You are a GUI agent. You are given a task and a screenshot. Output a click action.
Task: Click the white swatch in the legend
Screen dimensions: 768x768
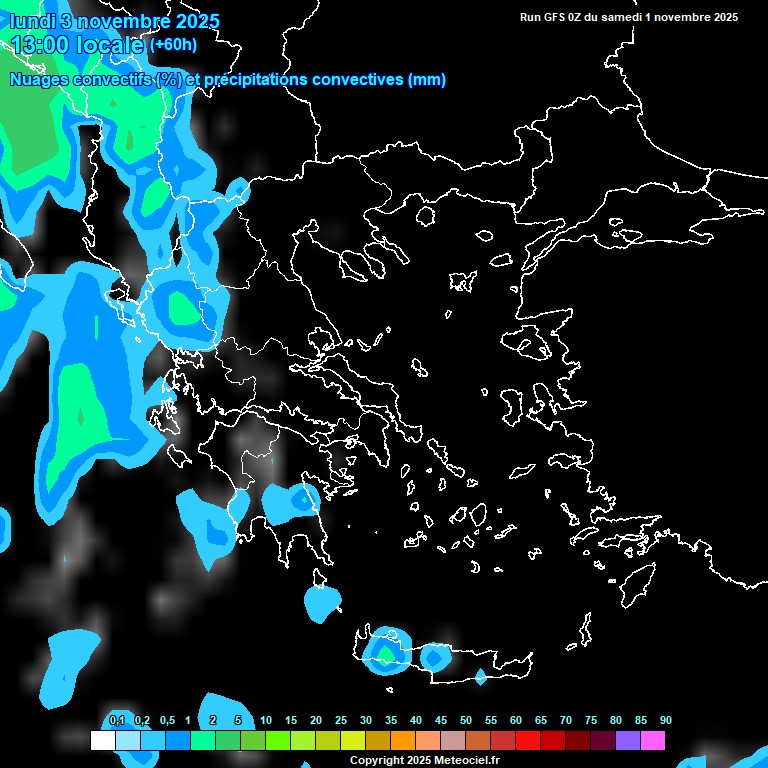click(102, 741)
